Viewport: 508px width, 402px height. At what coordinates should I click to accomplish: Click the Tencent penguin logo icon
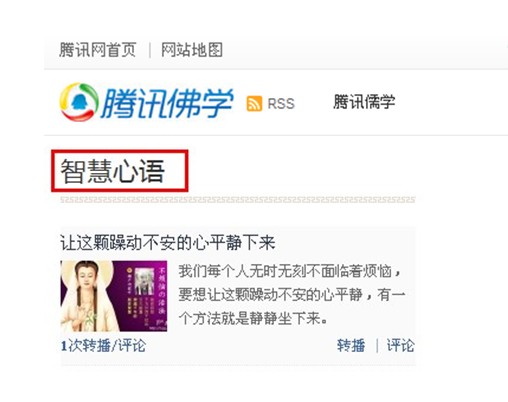point(79,102)
